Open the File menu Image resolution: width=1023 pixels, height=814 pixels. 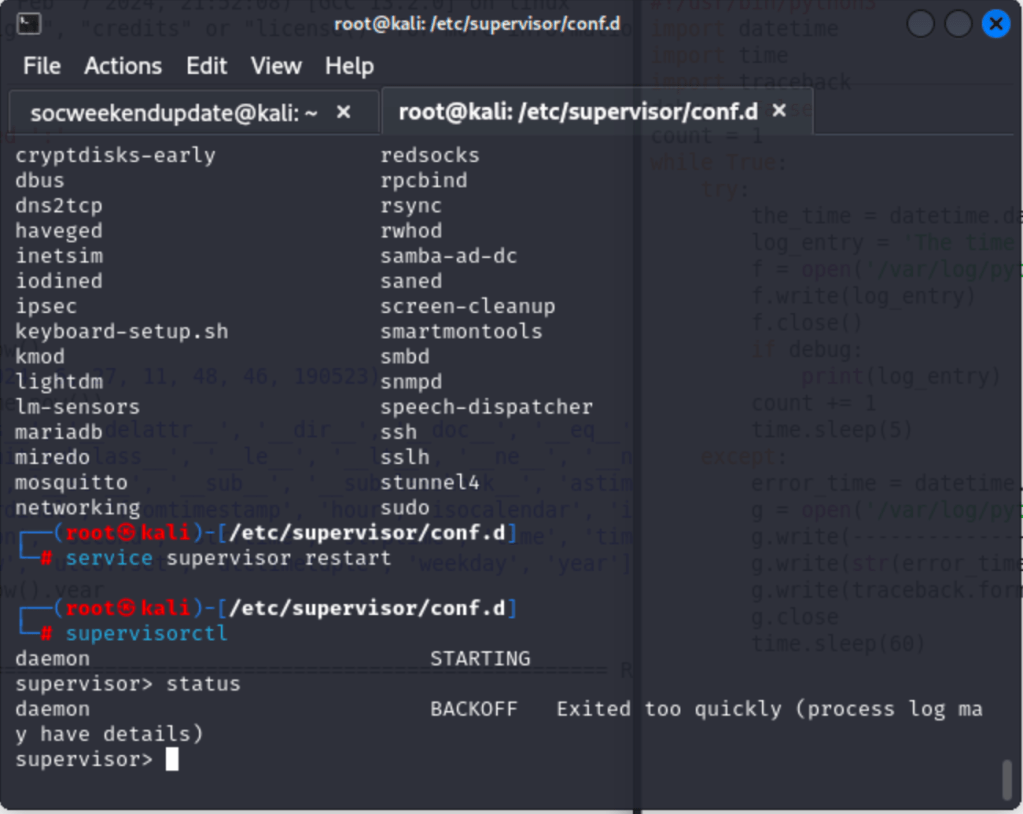pos(42,66)
